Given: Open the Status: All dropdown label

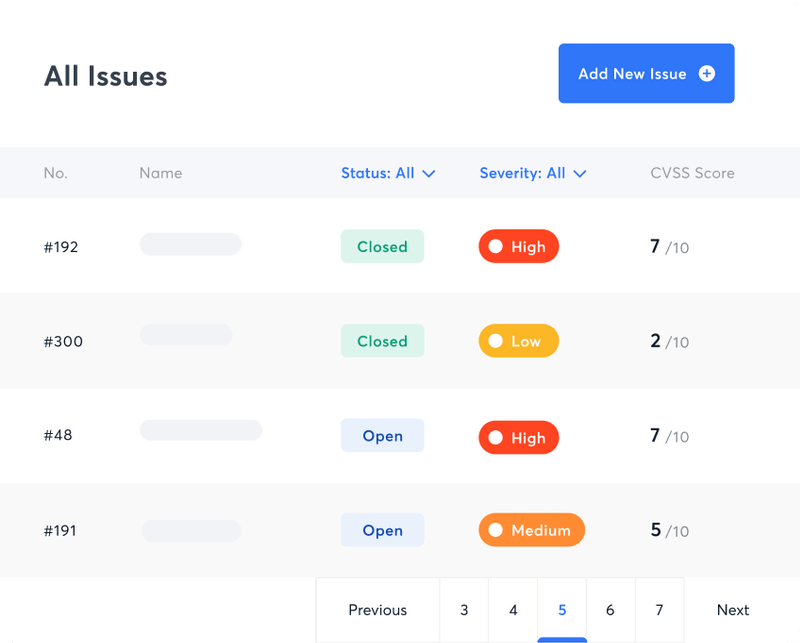Looking at the screenshot, I should coord(377,173).
